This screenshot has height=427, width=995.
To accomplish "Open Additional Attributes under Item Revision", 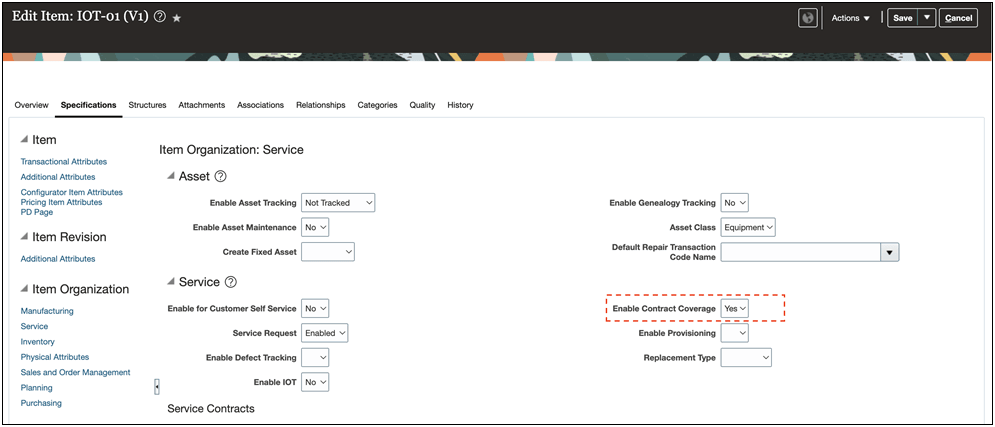I will click(58, 259).
